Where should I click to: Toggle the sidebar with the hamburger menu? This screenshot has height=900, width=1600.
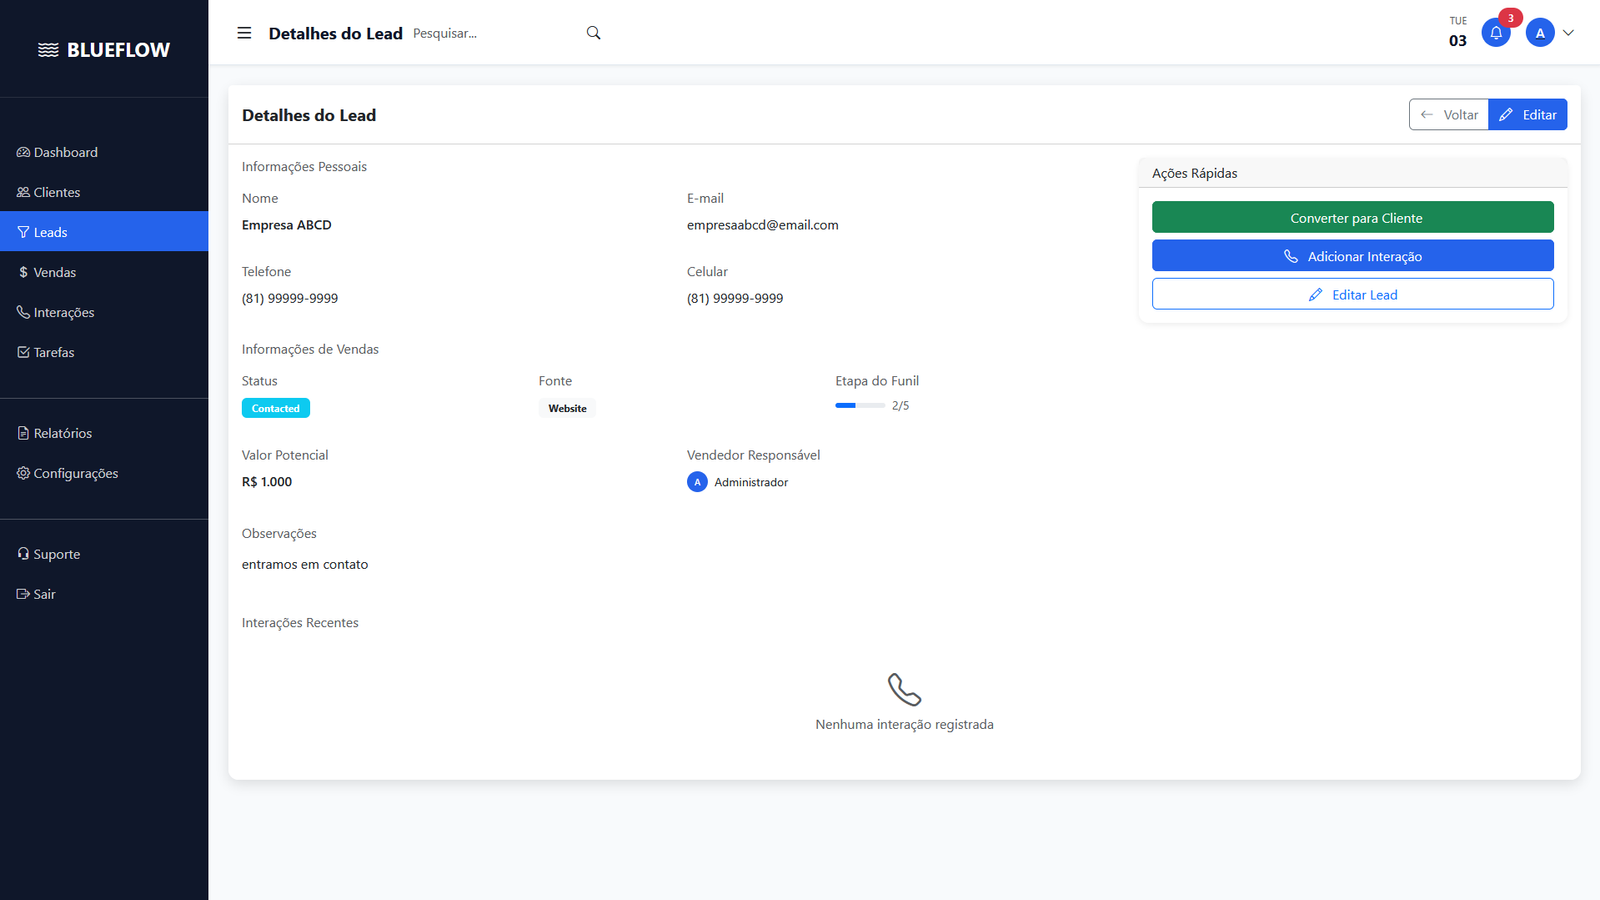(x=243, y=32)
